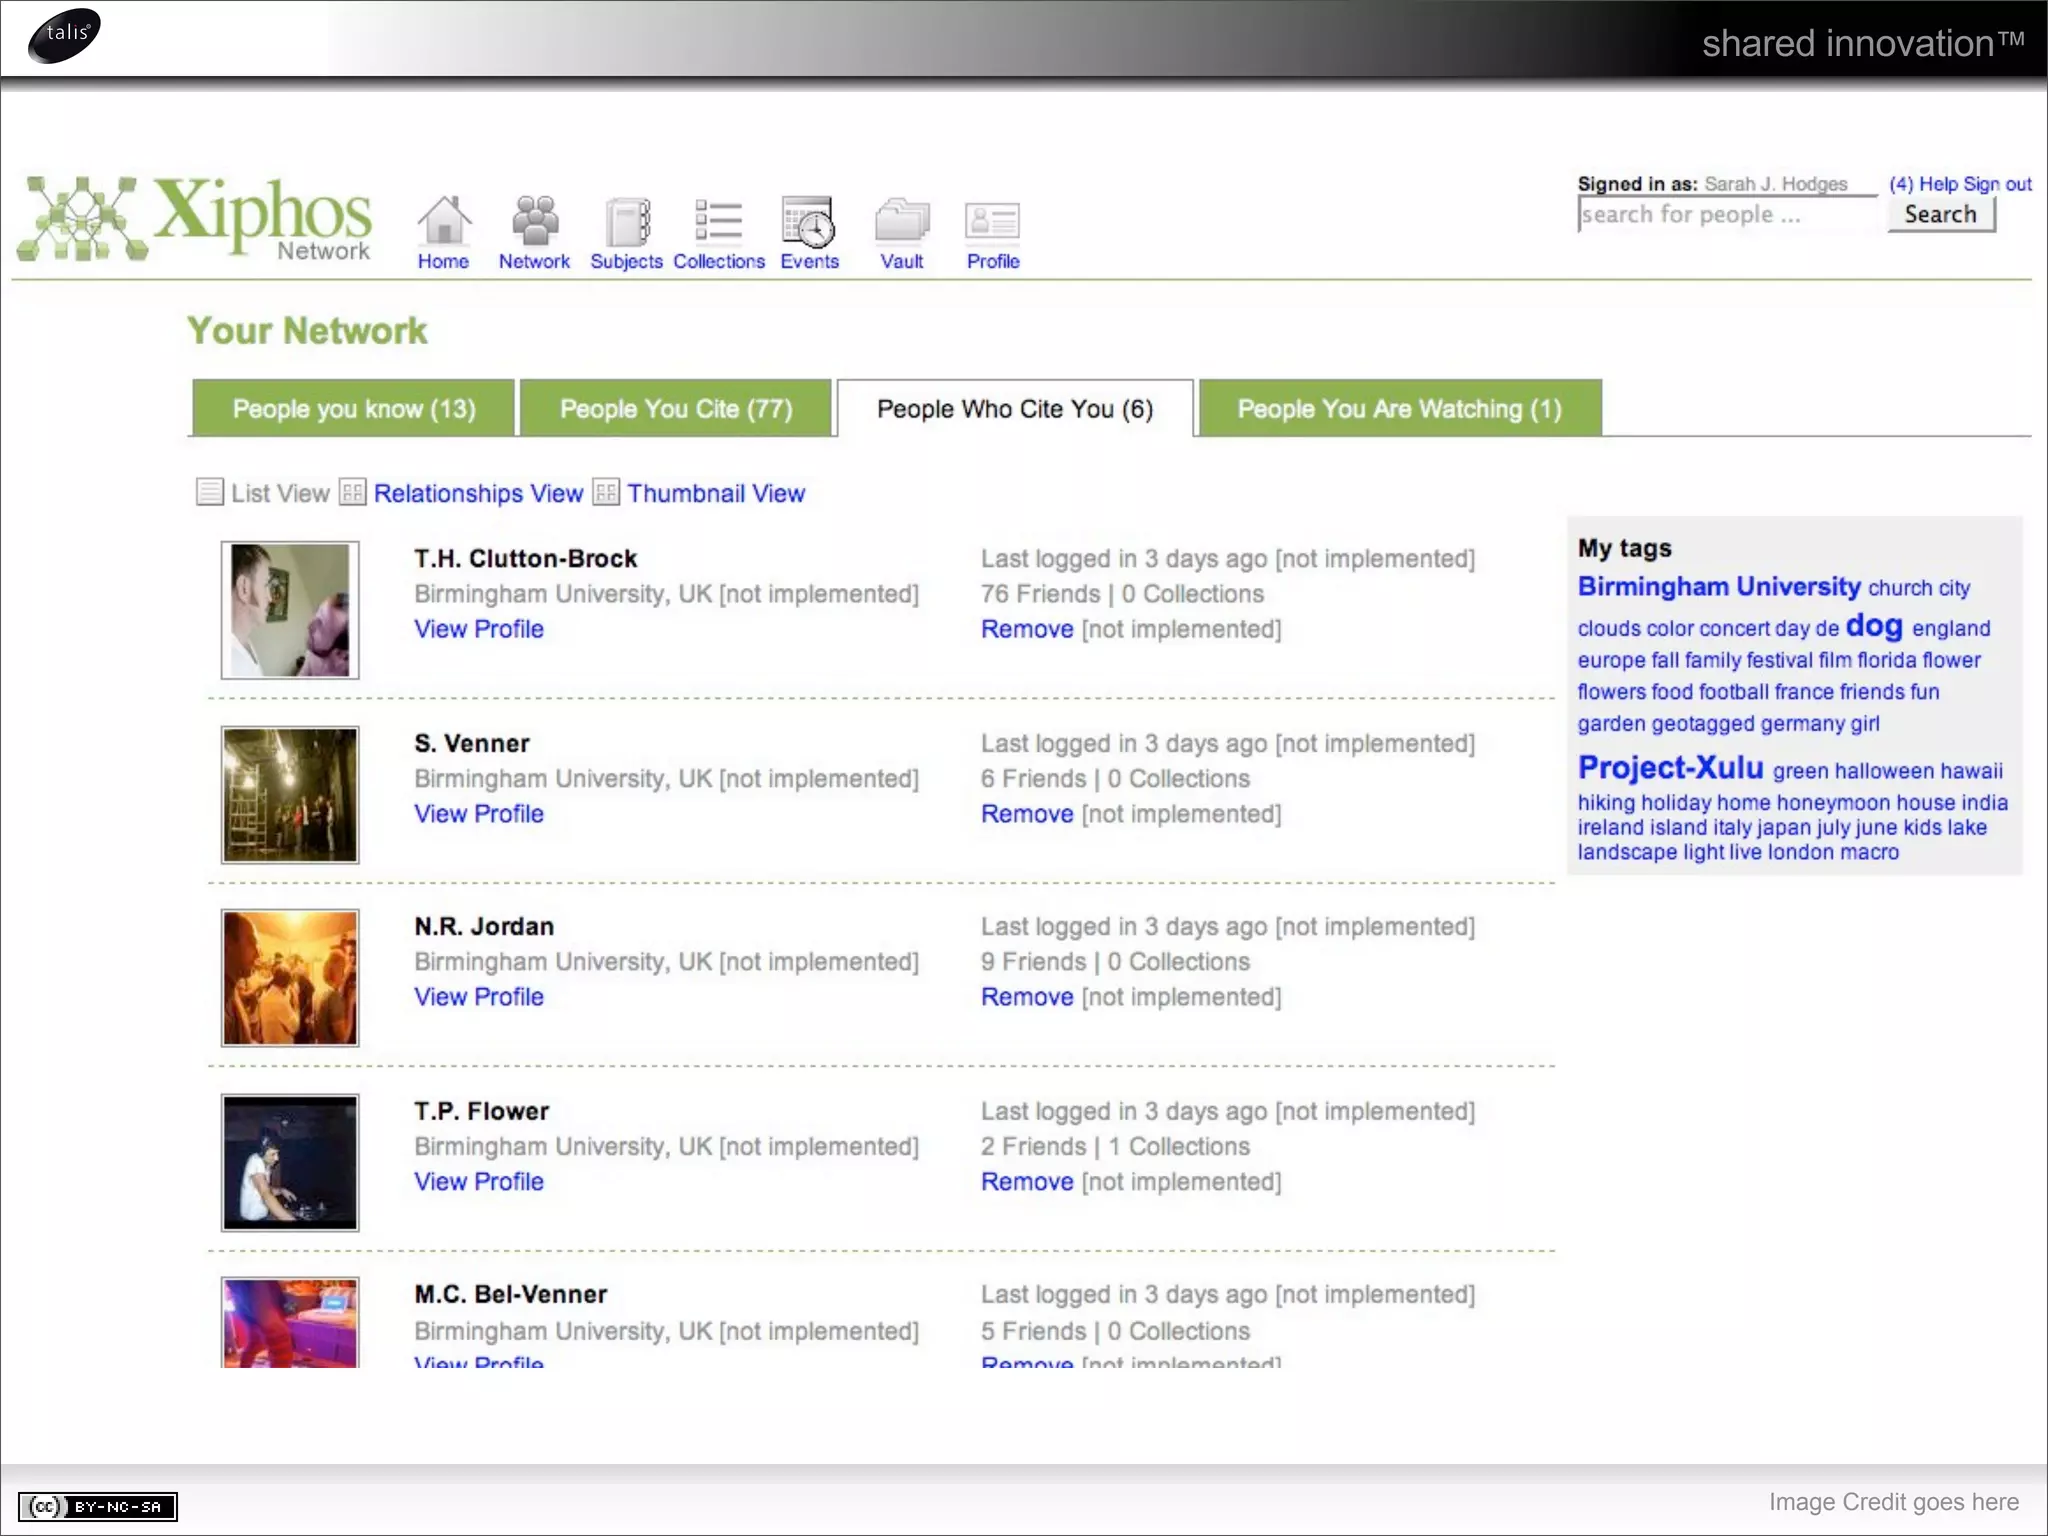Click the Subjects navigation label
Viewport: 2048px width, 1536px height.
pyautogui.click(x=626, y=261)
